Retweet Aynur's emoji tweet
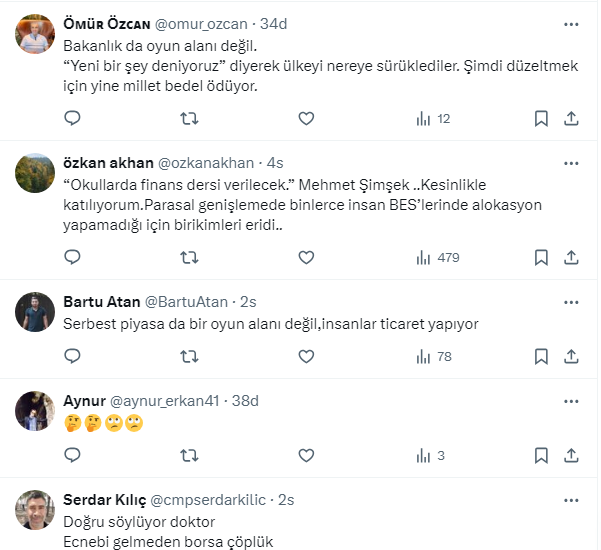 (x=188, y=455)
